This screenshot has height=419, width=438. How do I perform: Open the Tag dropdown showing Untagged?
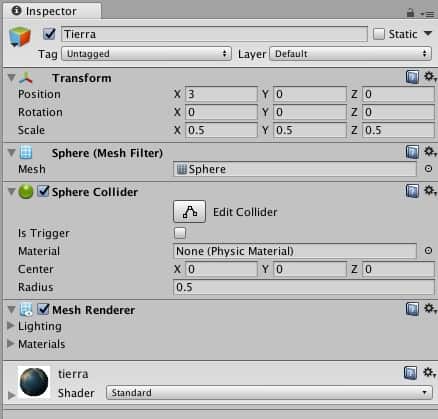pos(146,54)
